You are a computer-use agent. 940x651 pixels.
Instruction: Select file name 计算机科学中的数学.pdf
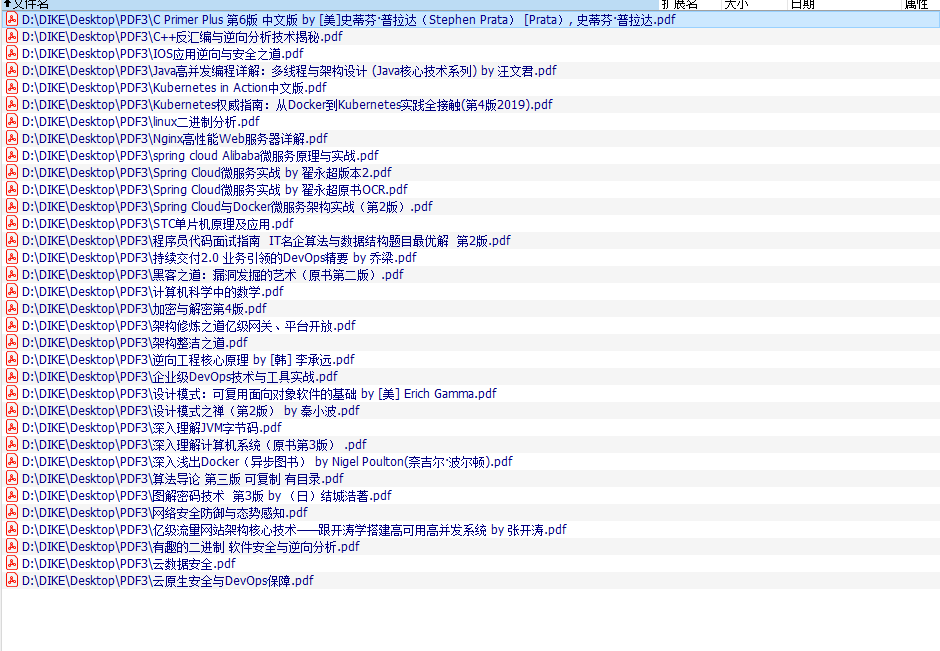153,291
